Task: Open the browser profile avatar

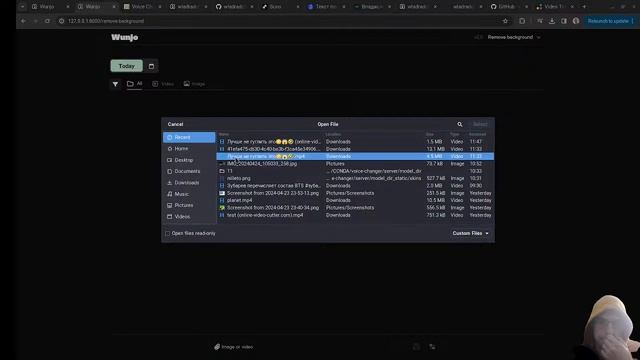Action: [x=576, y=21]
